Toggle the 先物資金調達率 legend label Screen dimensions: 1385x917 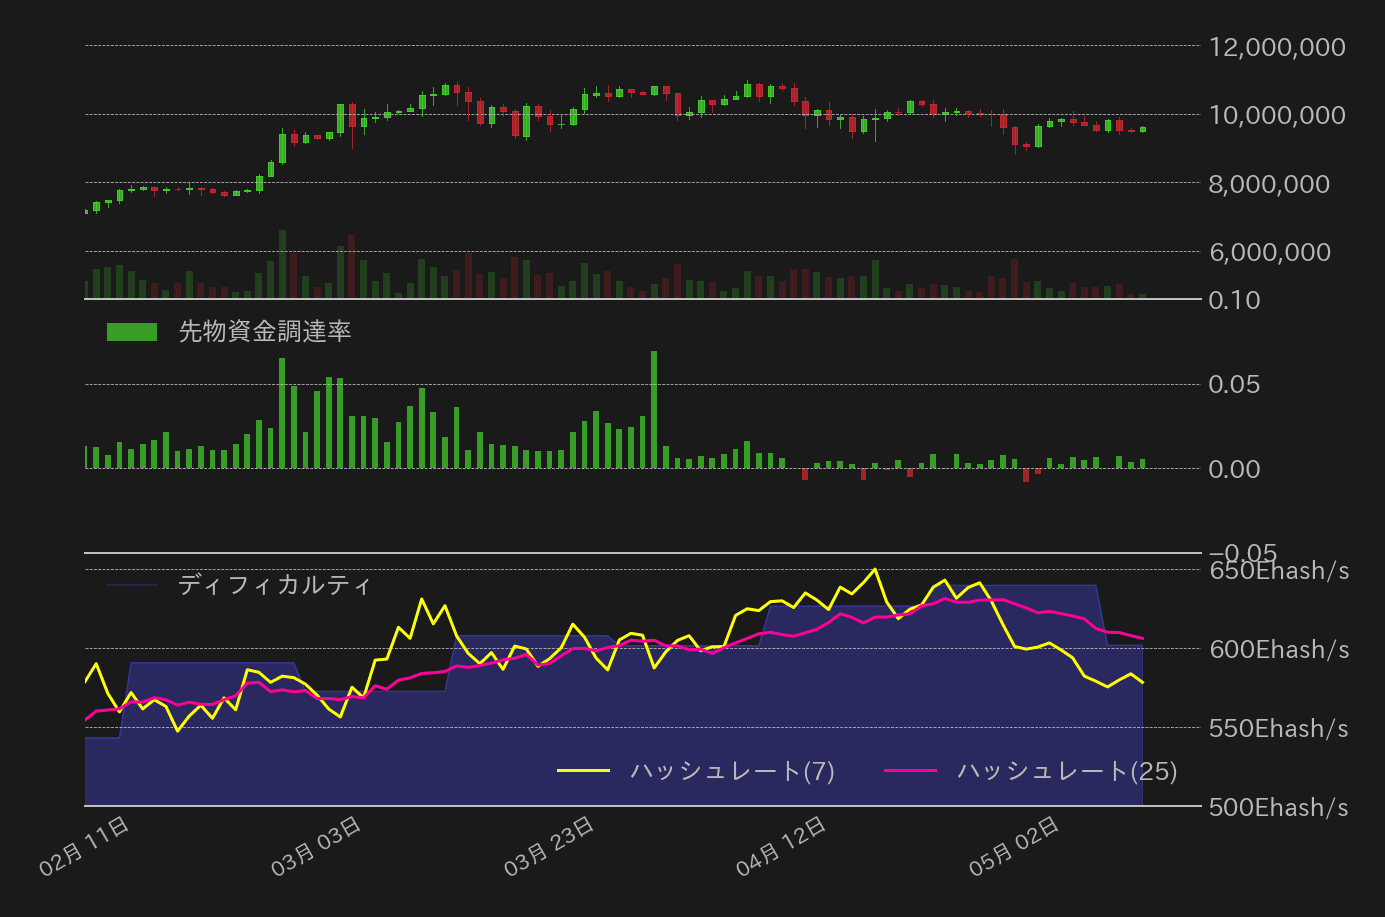[265, 332]
